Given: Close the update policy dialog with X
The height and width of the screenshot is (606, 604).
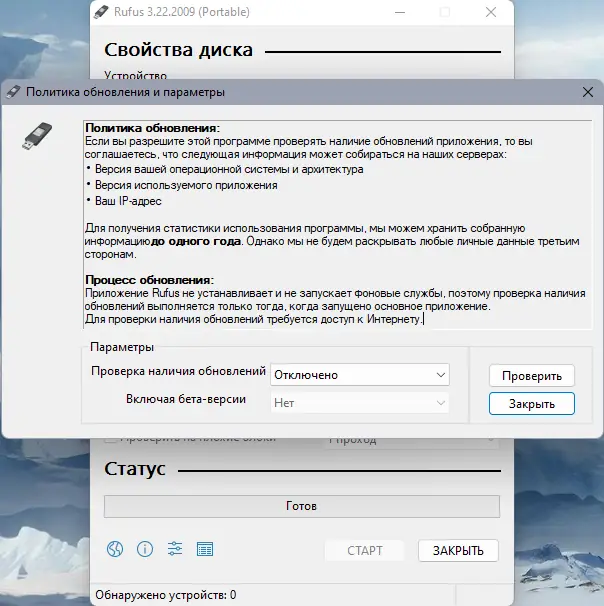Looking at the screenshot, I should pos(588,92).
